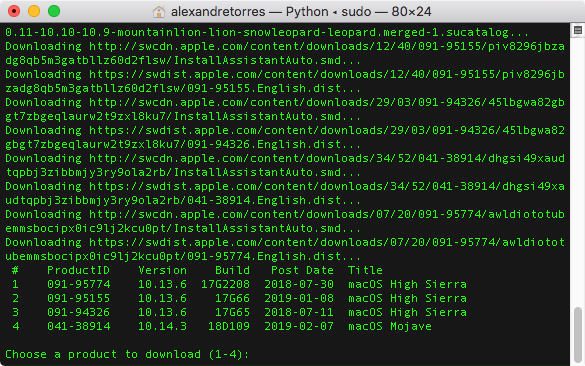Click build number 18D109
Screen dimensions: 585x366
229,326
